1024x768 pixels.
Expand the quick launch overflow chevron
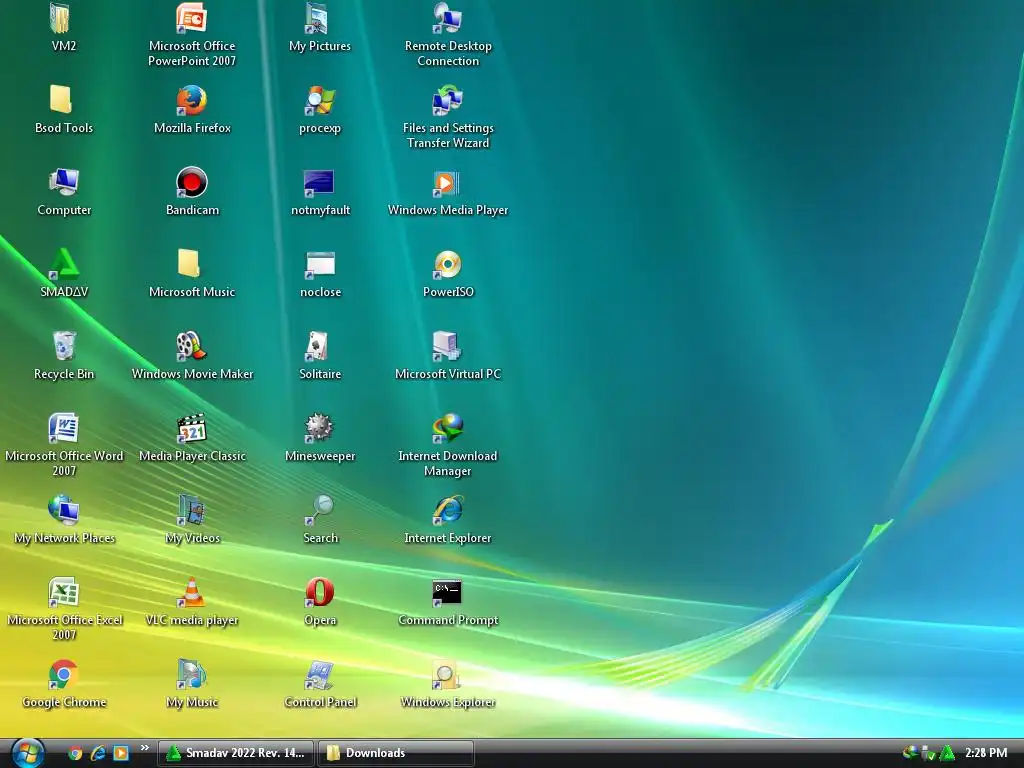[144, 748]
